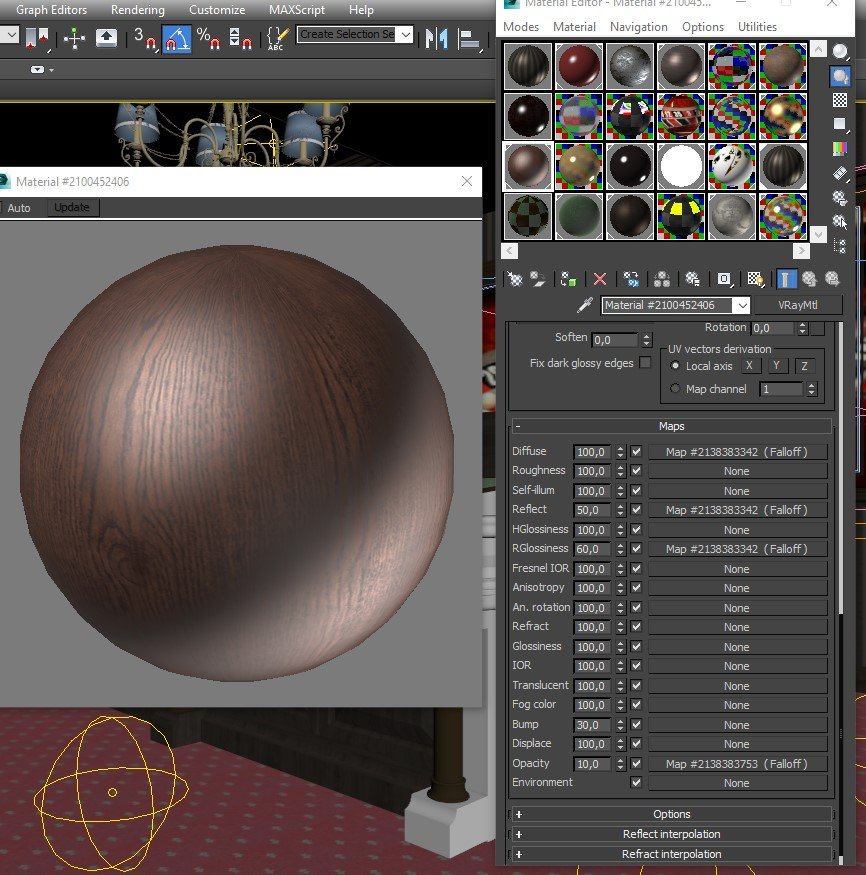This screenshot has width=866, height=875.
Task: Toggle Show End Result column icon
Action: [x=787, y=280]
